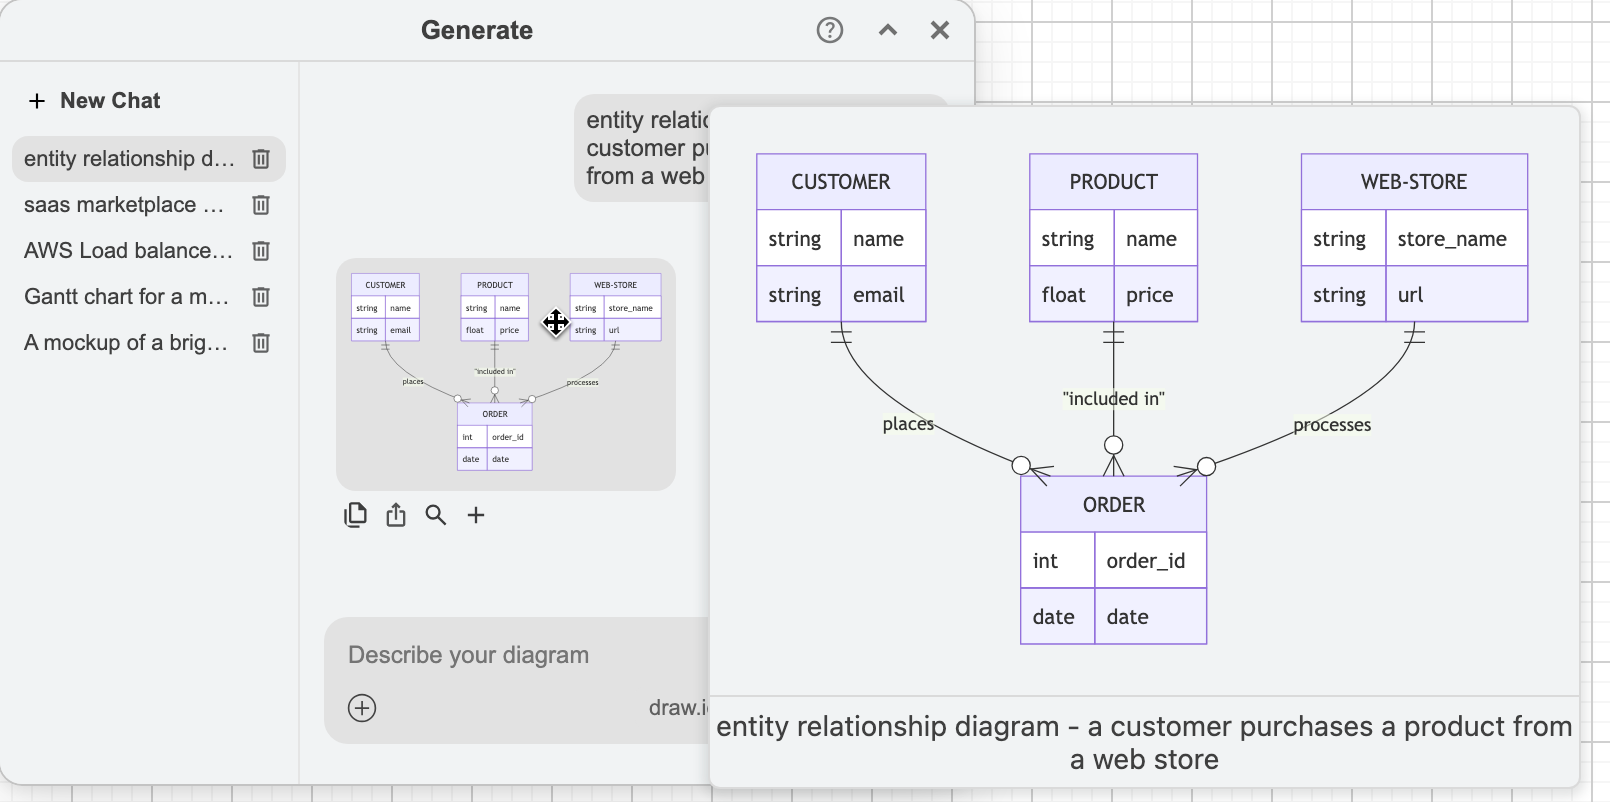The height and width of the screenshot is (802, 1610).
Task: Delete the AWS Load balancer chat
Action: click(261, 251)
